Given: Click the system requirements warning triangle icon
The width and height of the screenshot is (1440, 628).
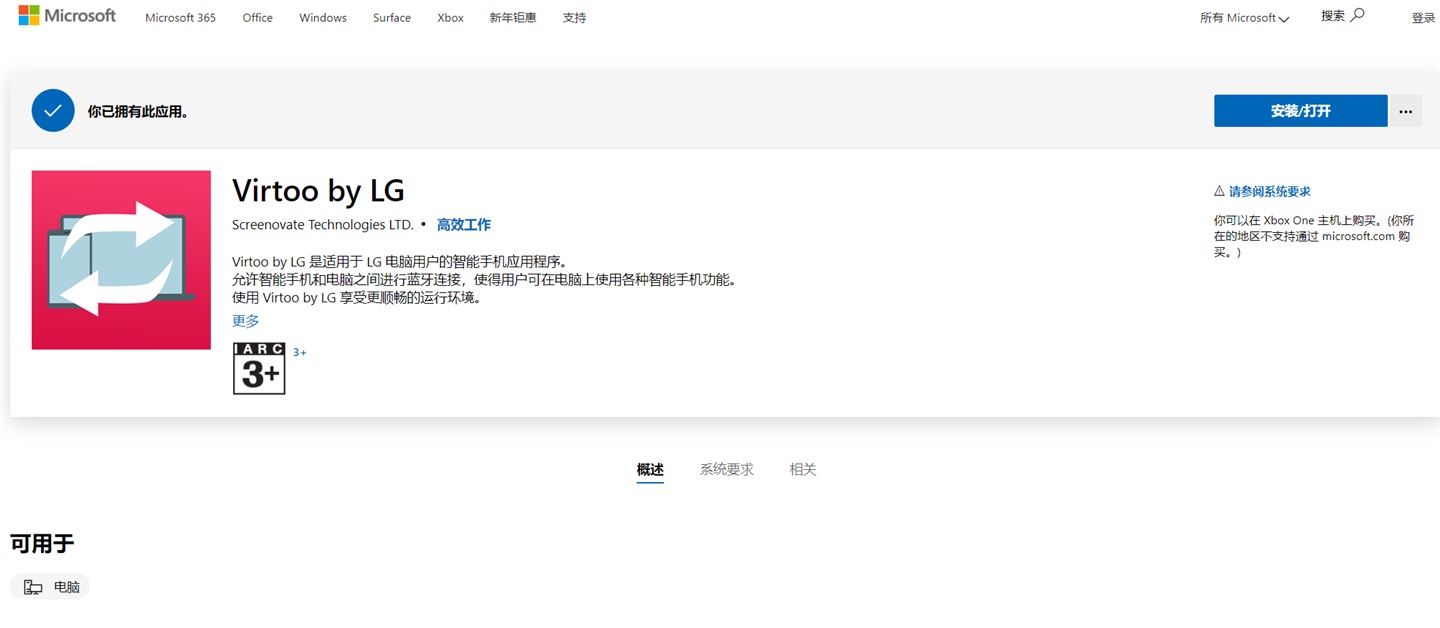Looking at the screenshot, I should pos(1219,190).
